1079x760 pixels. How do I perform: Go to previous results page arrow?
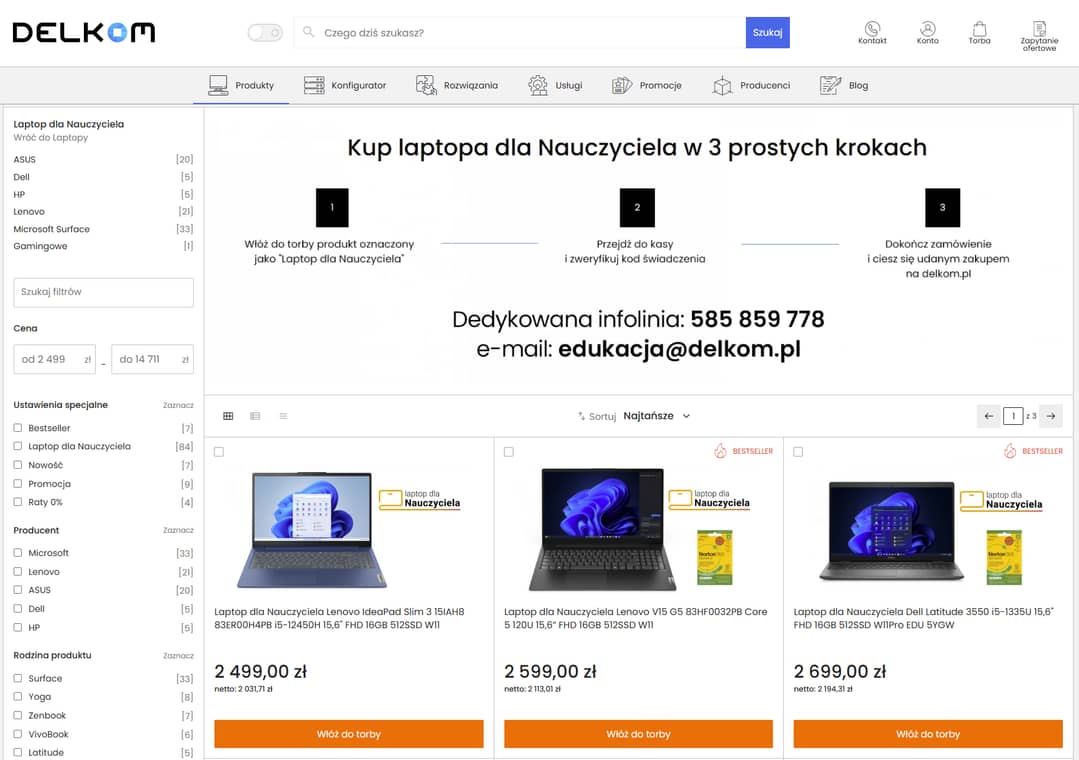(989, 416)
